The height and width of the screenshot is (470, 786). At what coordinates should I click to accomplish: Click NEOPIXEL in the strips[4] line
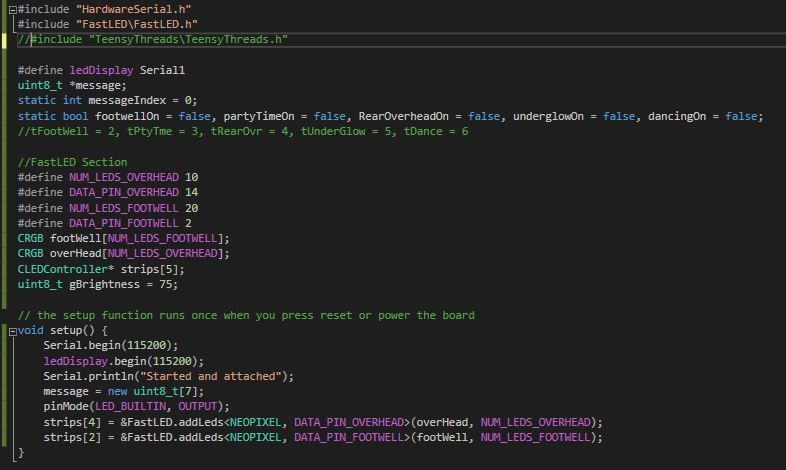click(255, 422)
